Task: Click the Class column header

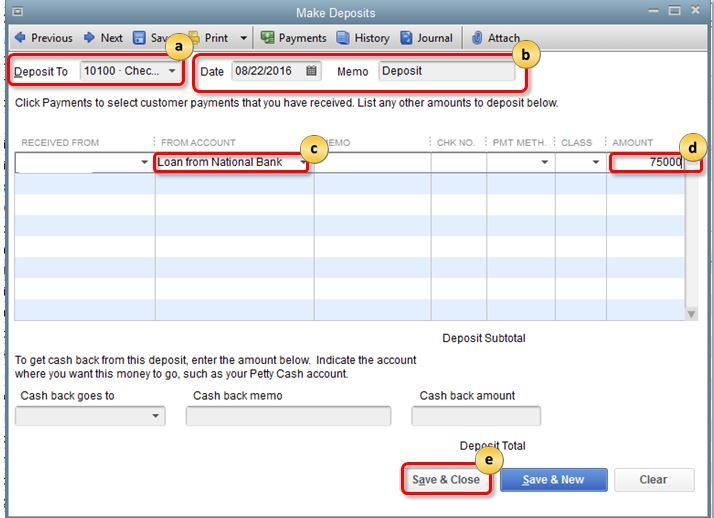Action: click(x=576, y=142)
